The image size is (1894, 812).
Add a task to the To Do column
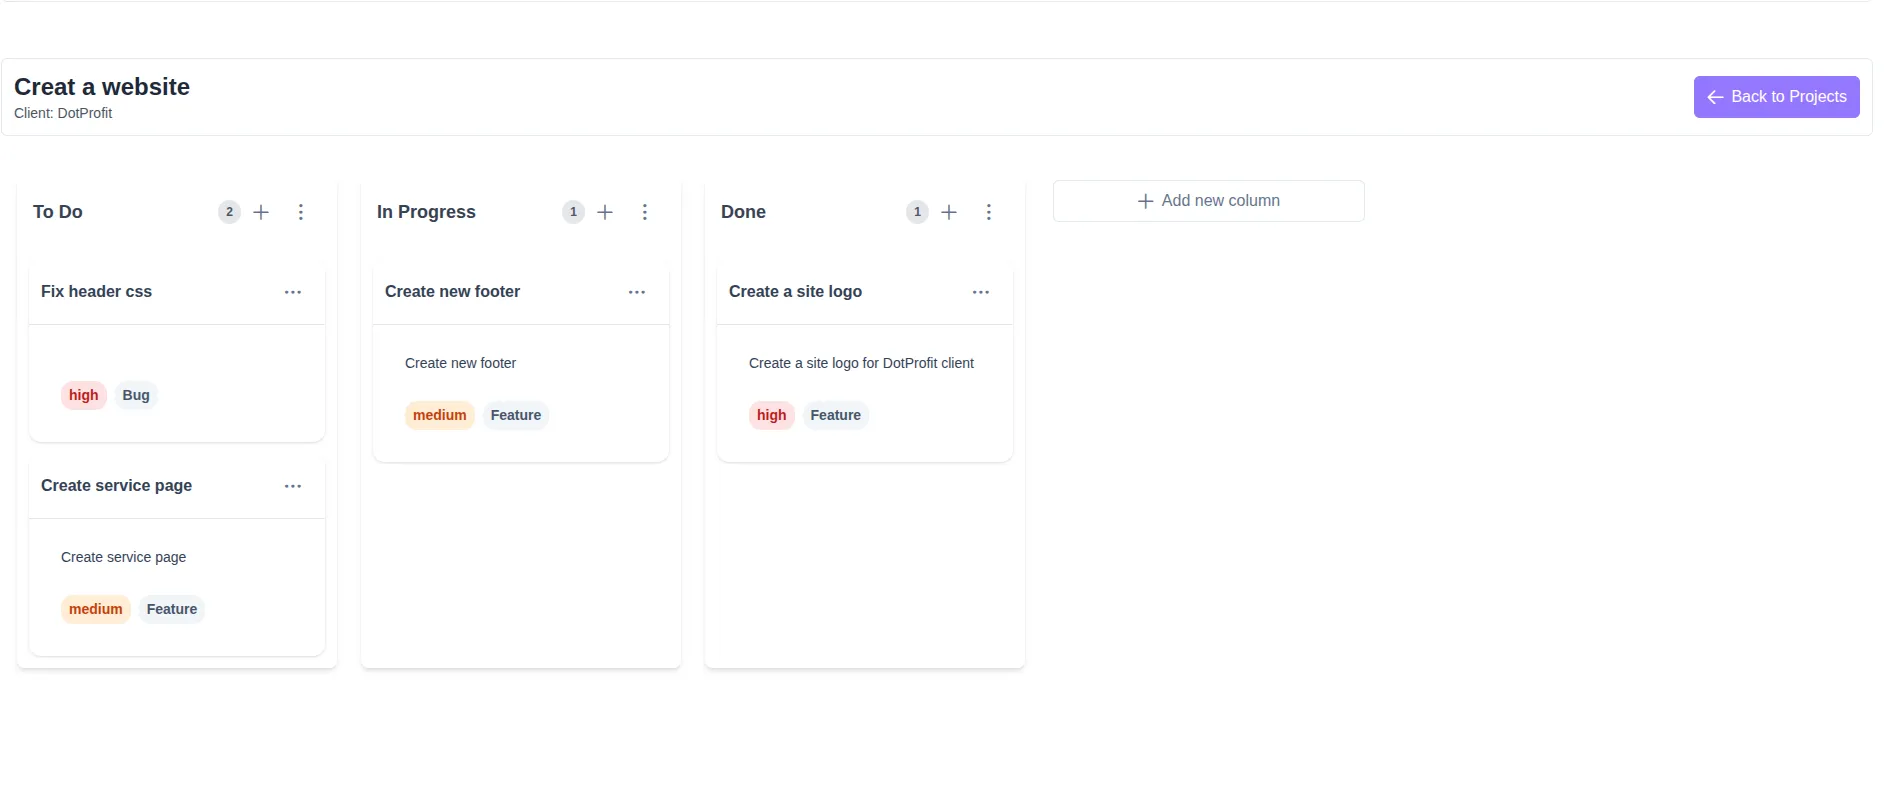pos(261,212)
